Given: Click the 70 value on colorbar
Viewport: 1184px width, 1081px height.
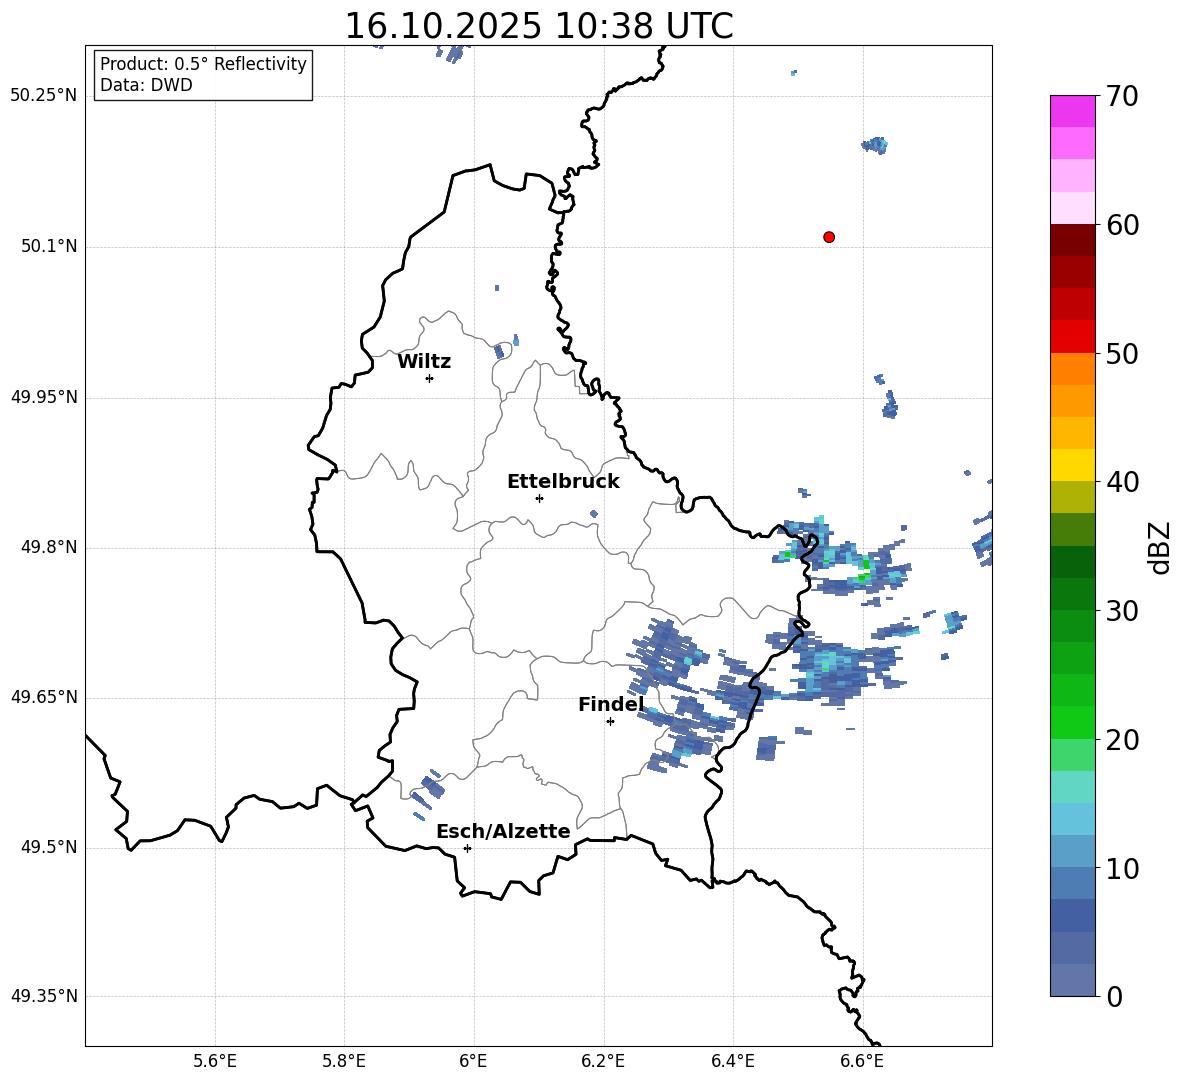Looking at the screenshot, I should pyautogui.click(x=1122, y=96).
